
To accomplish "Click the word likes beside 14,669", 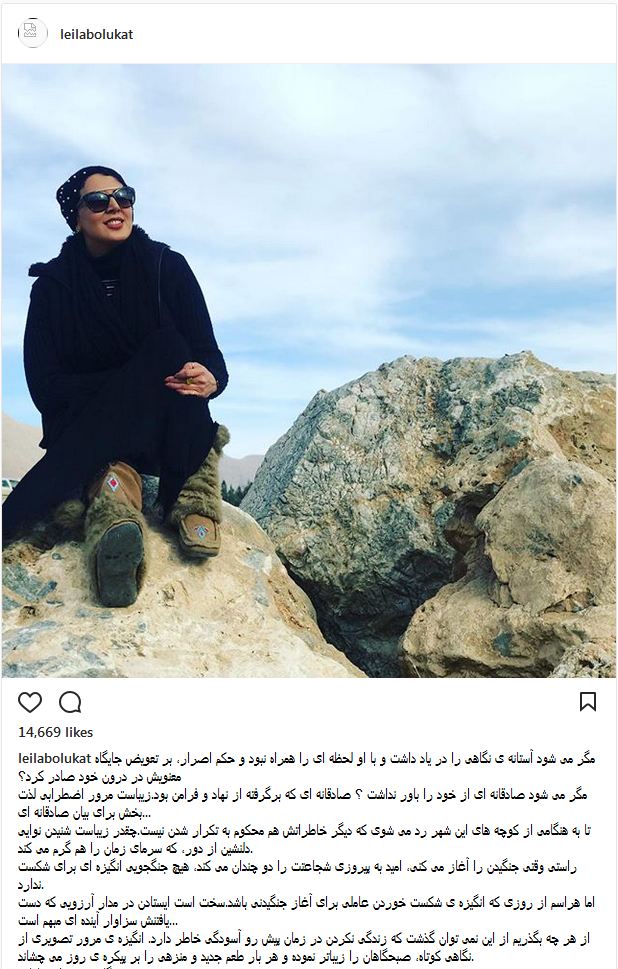I will (x=79, y=732).
